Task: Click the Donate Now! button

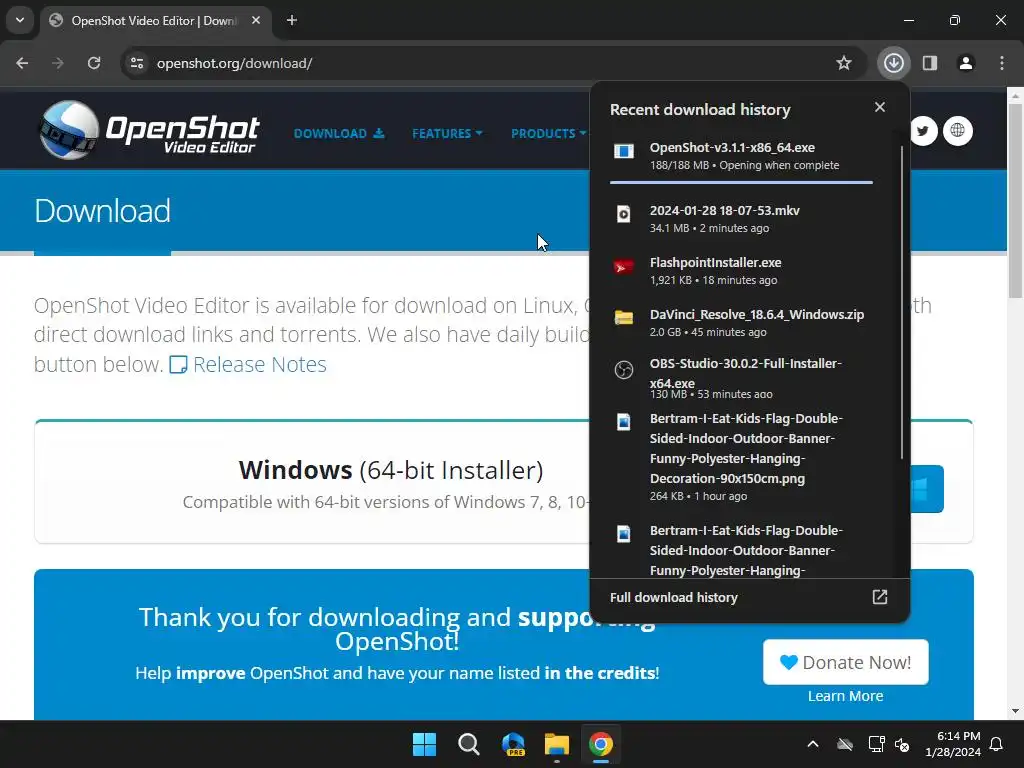Action: pos(846,662)
